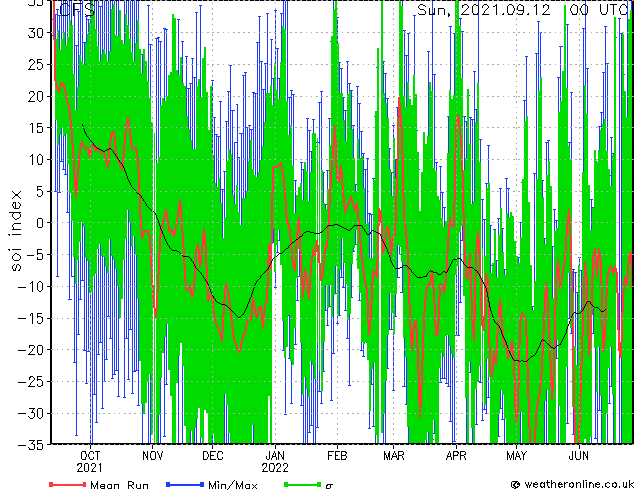Click the 'soi index' axis title

16,231
